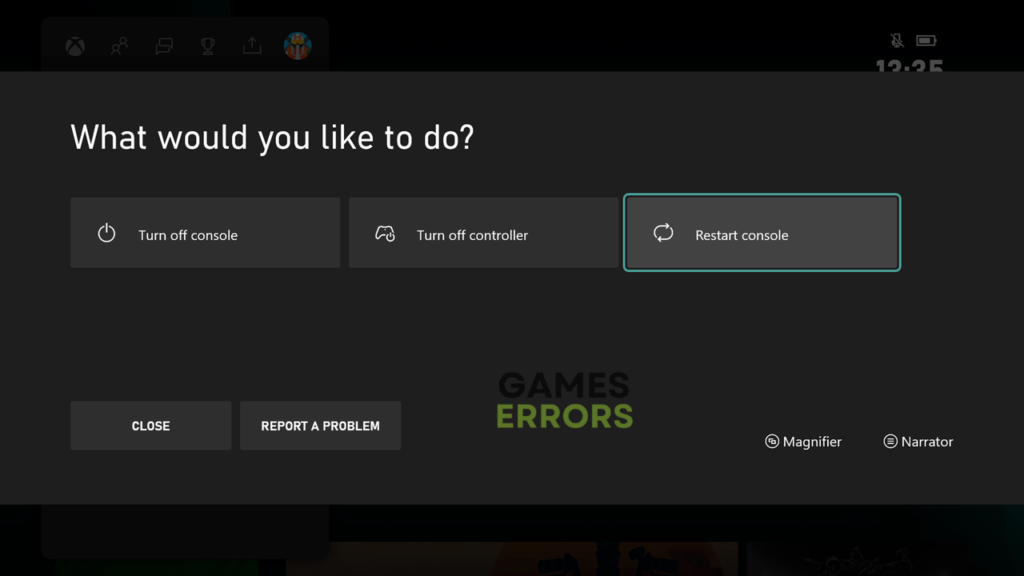The height and width of the screenshot is (576, 1024).
Task: Click the muted microphone status icon
Action: [x=897, y=40]
